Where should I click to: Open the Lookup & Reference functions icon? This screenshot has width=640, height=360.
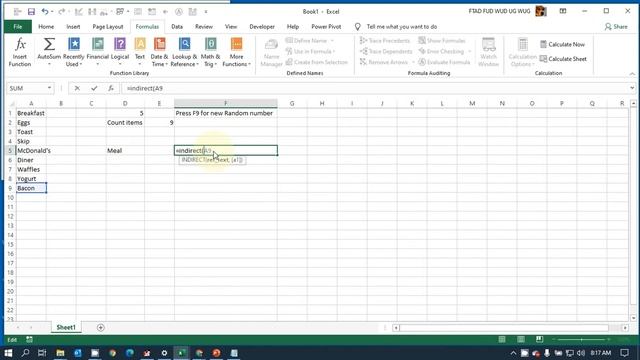tap(184, 44)
